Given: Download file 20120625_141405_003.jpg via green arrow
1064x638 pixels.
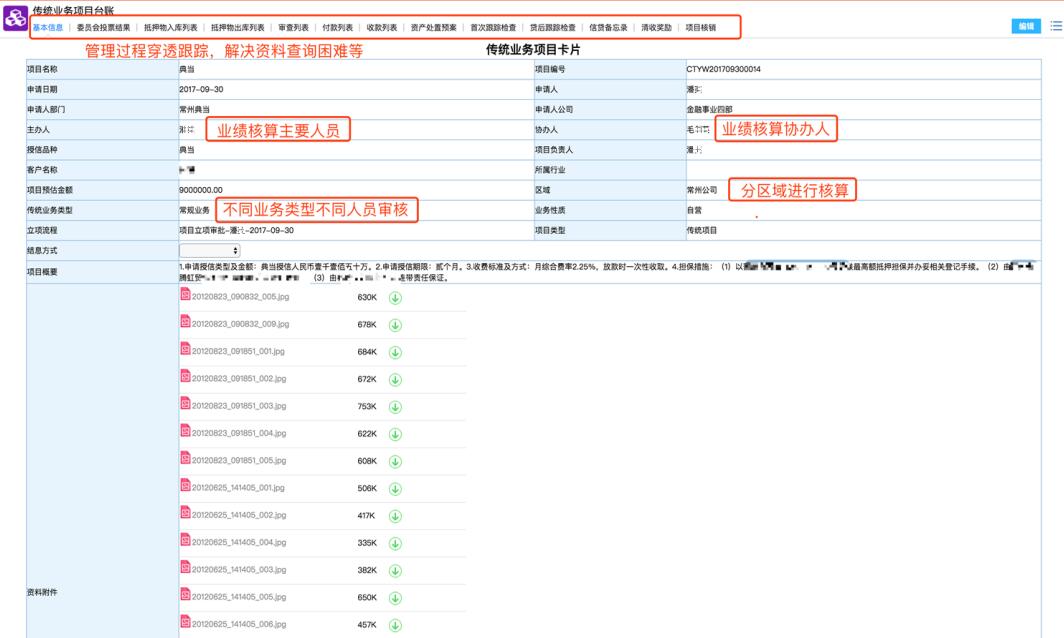Looking at the screenshot, I should (395, 571).
